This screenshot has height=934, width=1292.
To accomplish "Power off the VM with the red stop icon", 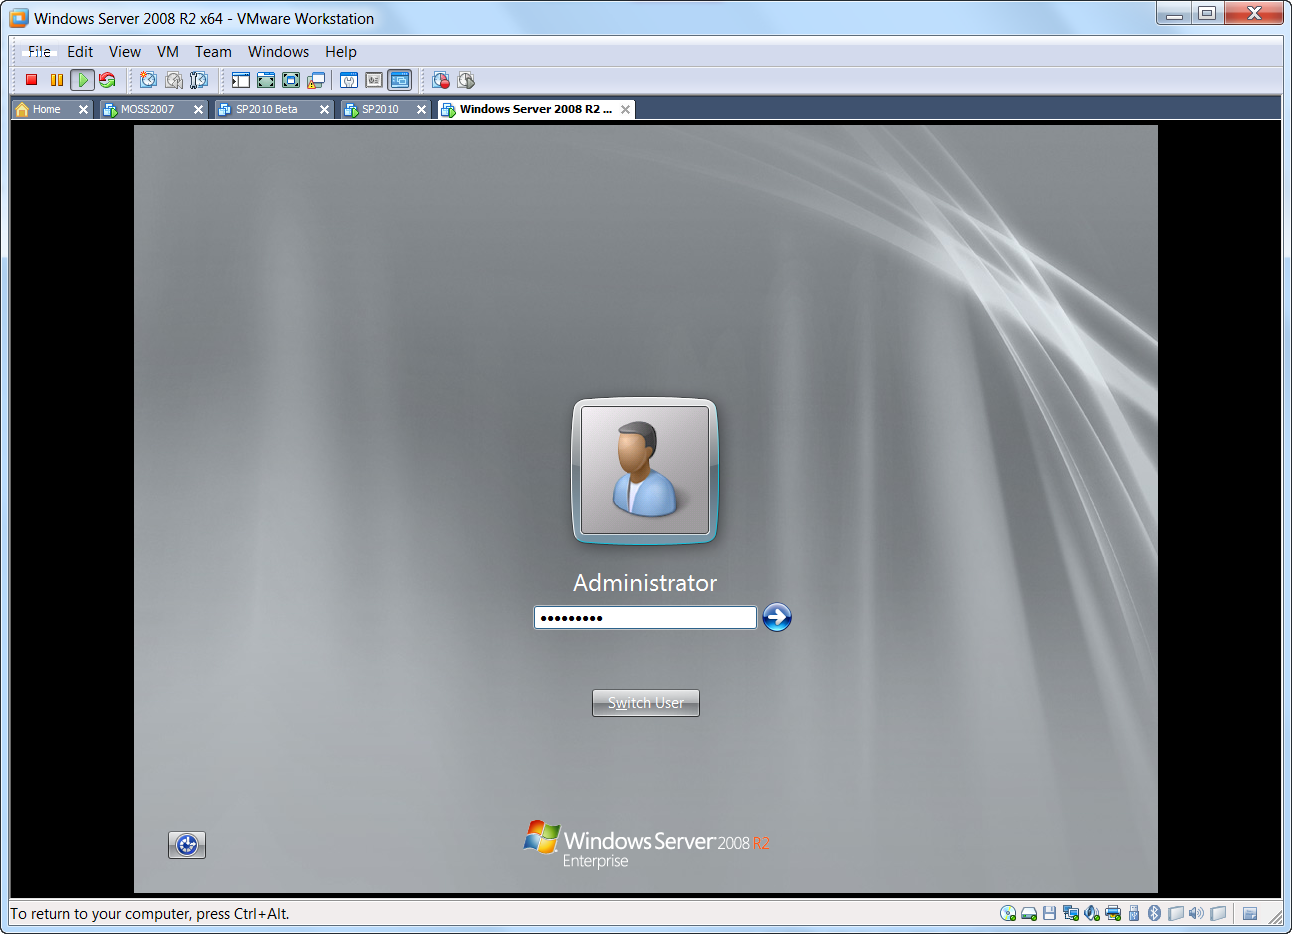I will pos(31,80).
